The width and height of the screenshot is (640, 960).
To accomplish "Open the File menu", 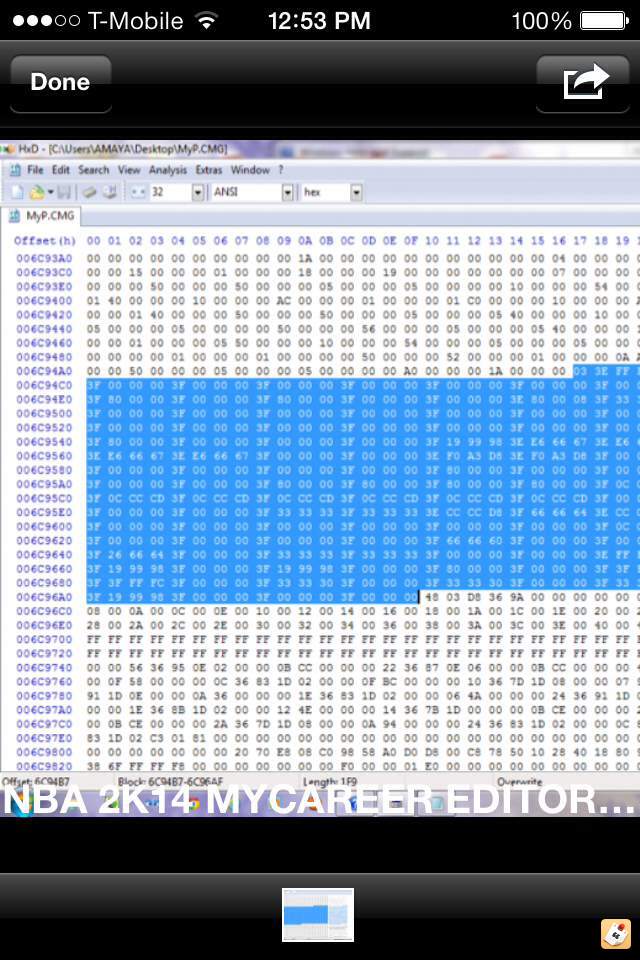I will 35,170.
